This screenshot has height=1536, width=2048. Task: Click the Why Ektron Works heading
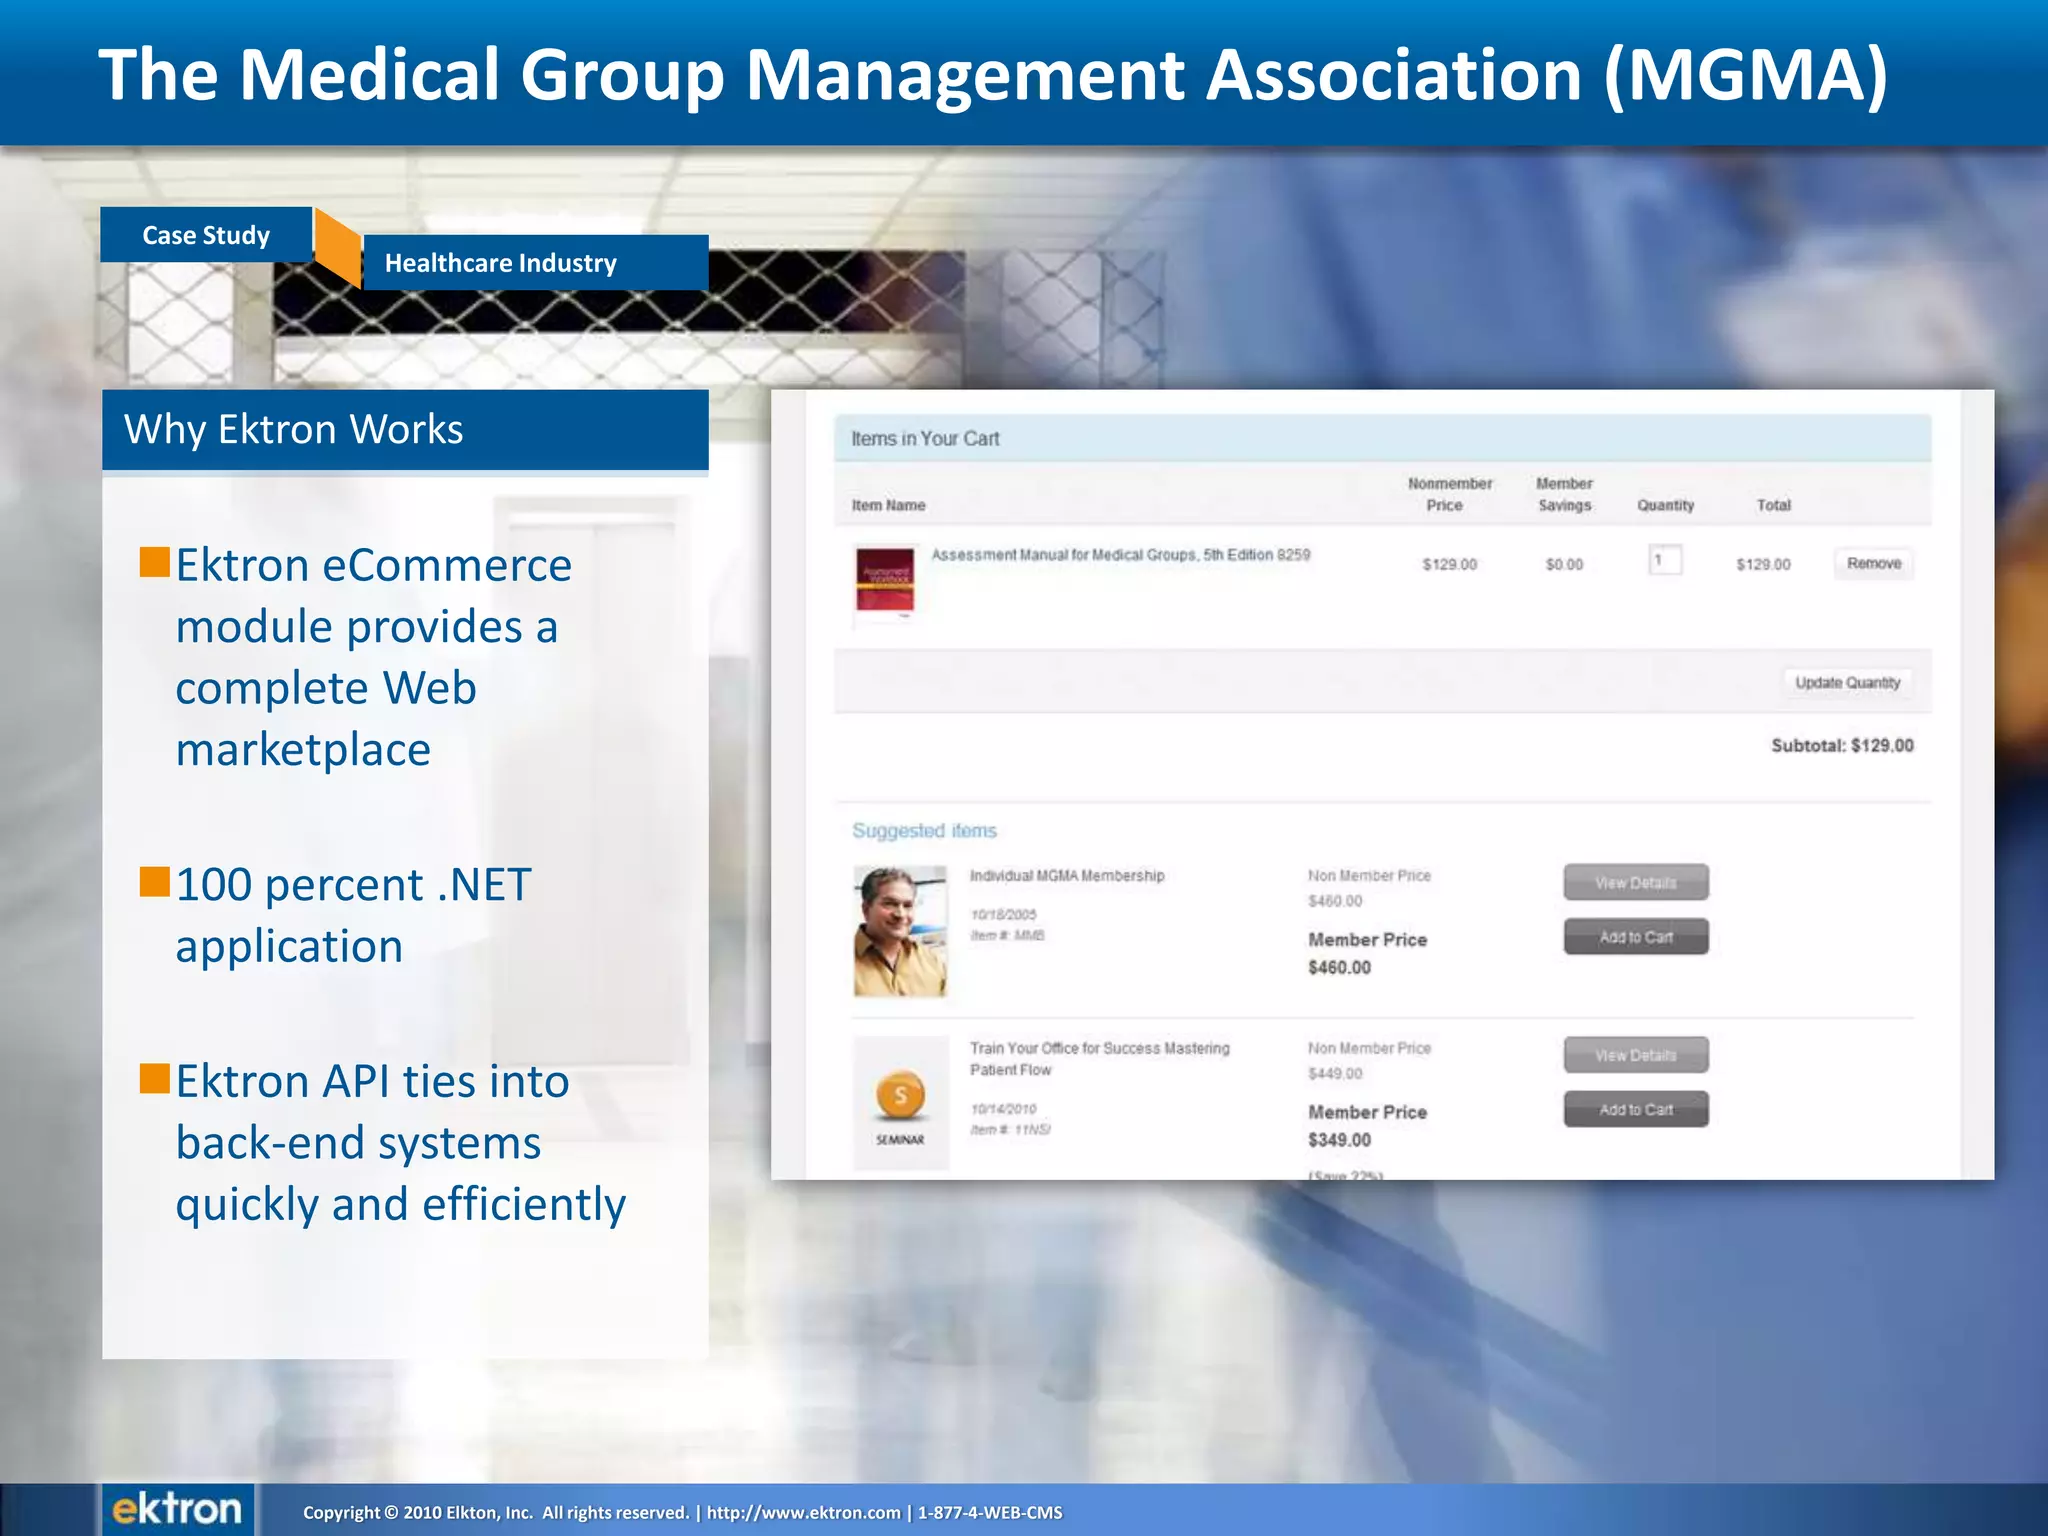(x=293, y=429)
